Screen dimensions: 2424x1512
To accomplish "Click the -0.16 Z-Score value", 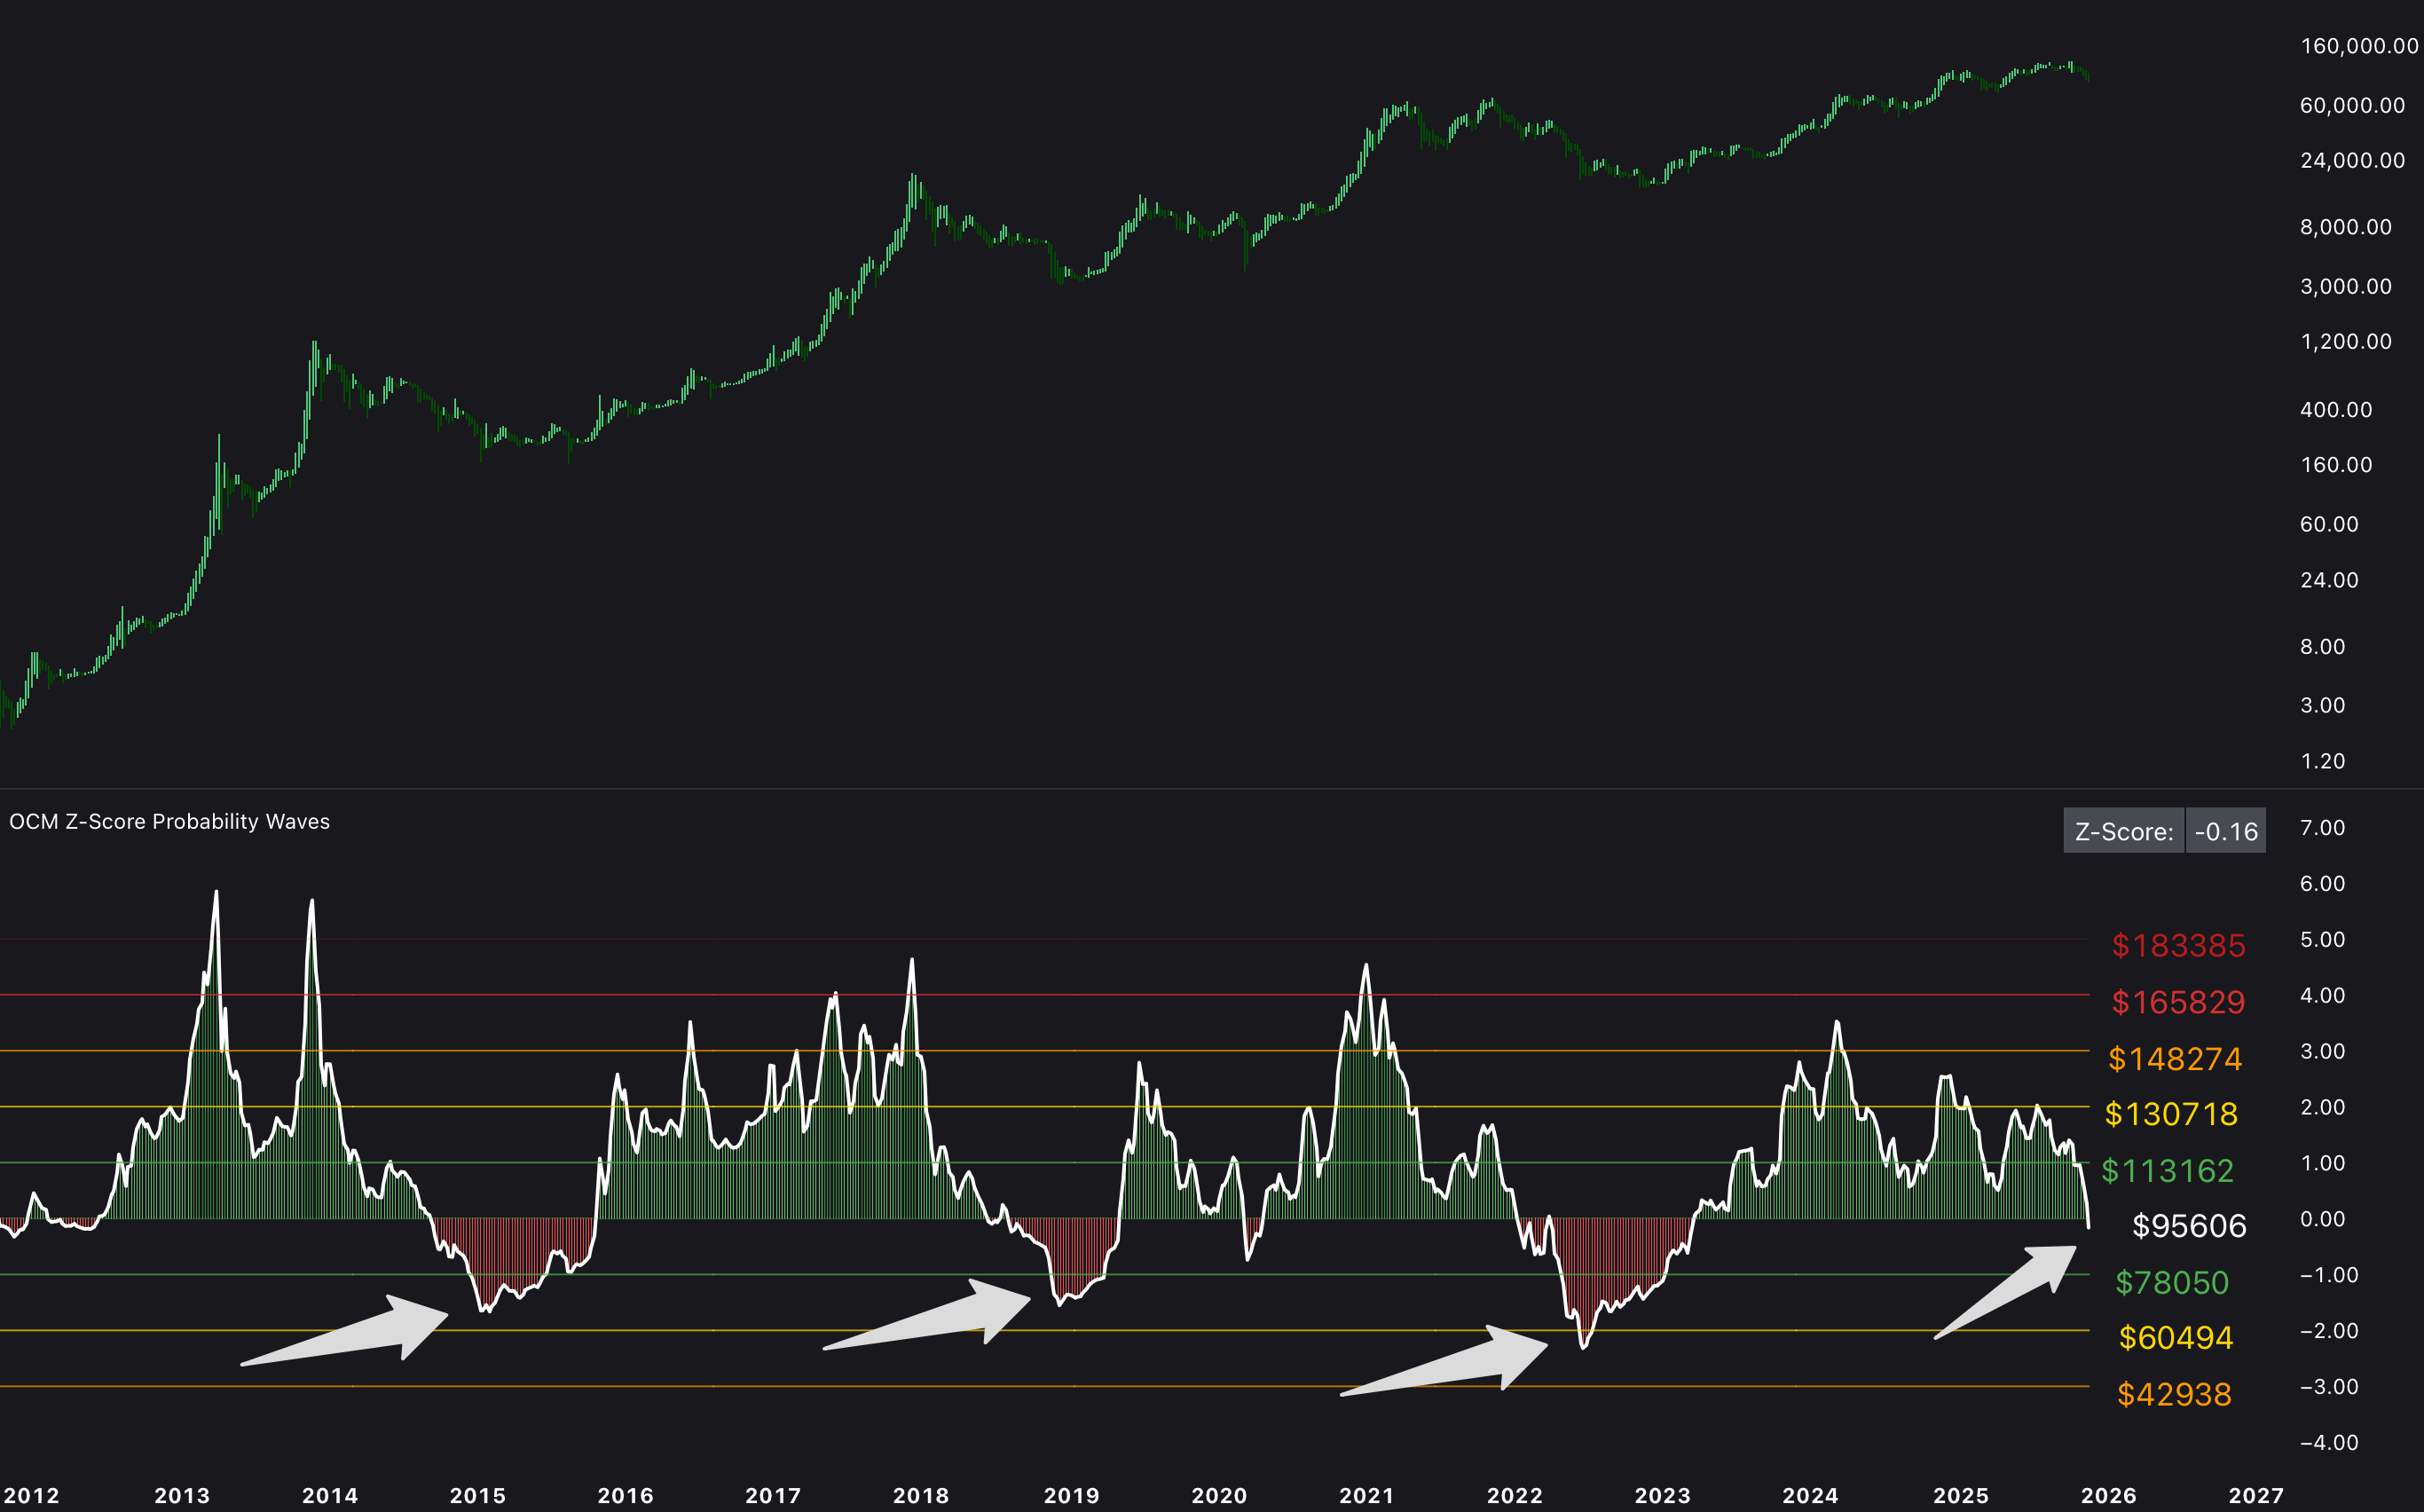I will [2225, 831].
